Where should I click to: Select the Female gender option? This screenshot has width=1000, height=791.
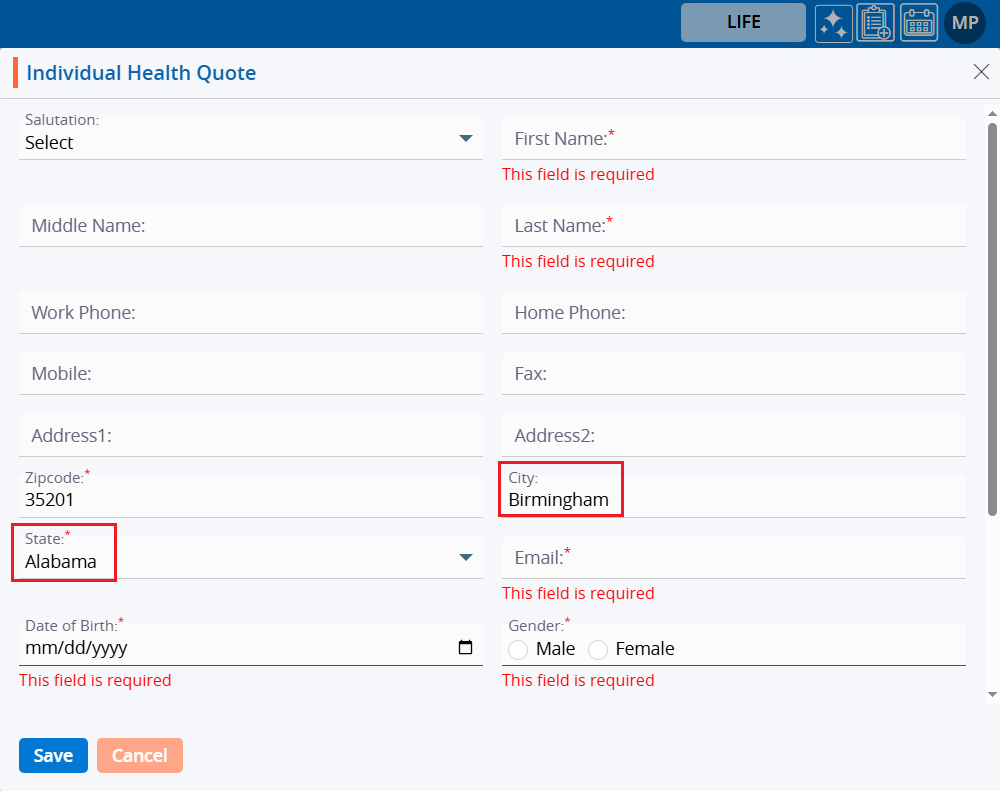598,650
